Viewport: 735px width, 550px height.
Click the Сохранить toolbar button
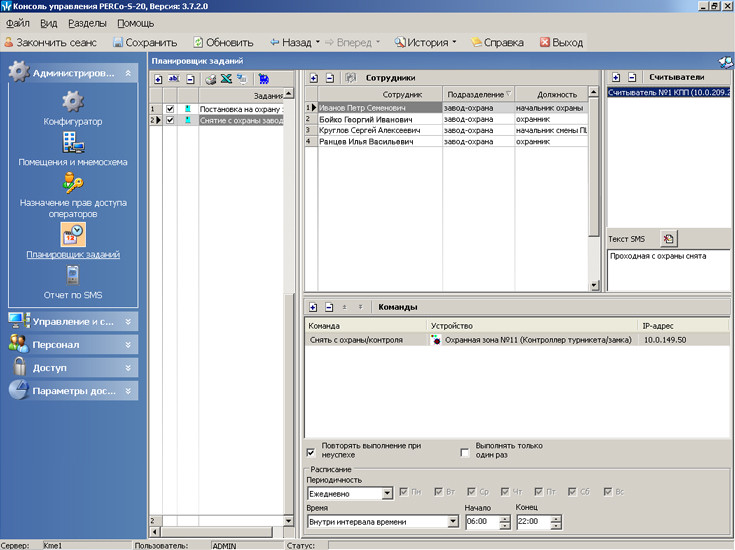tap(145, 42)
